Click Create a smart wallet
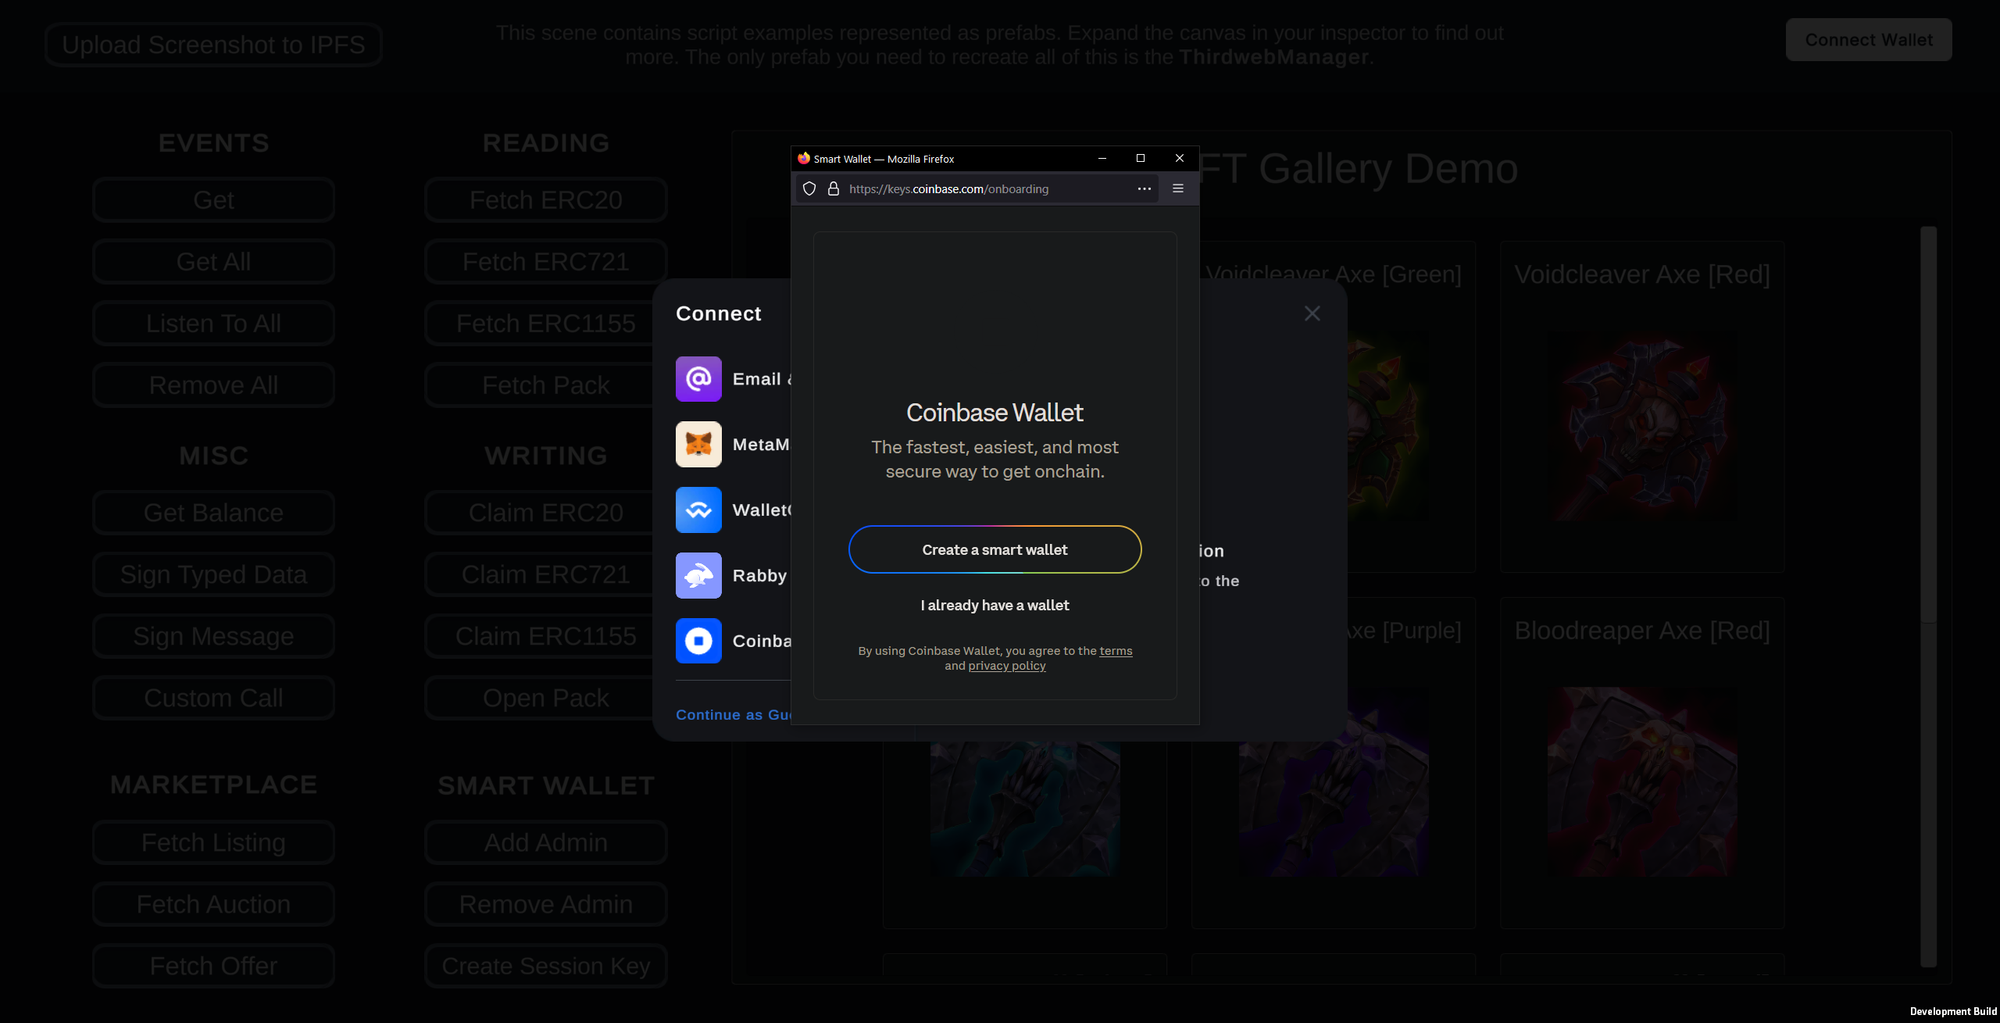The image size is (2000, 1023). pos(995,549)
